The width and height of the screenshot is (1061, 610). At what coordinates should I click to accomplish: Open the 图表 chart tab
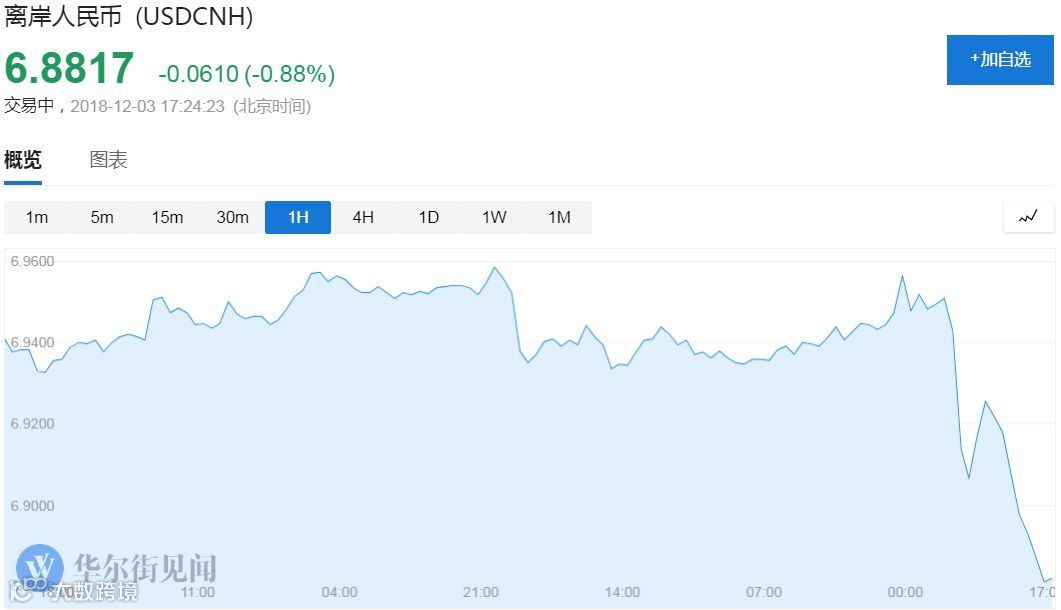coord(109,160)
